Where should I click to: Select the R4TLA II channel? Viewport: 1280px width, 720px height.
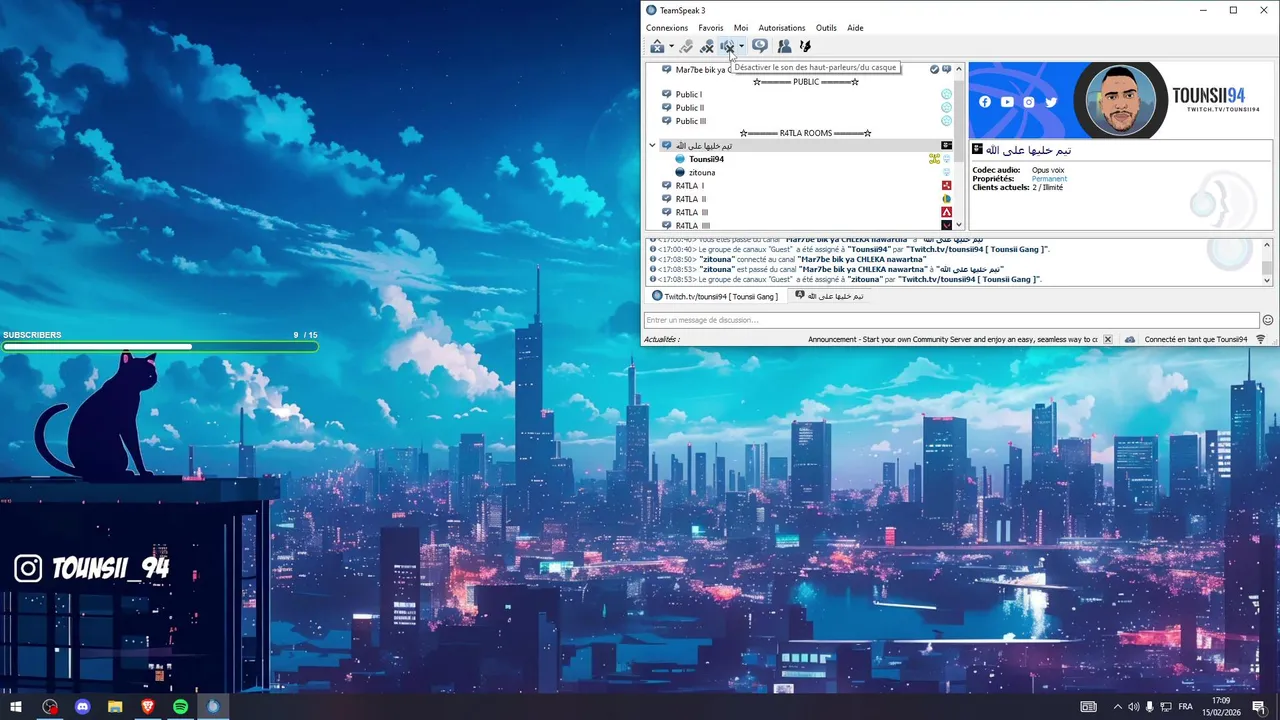(x=690, y=199)
